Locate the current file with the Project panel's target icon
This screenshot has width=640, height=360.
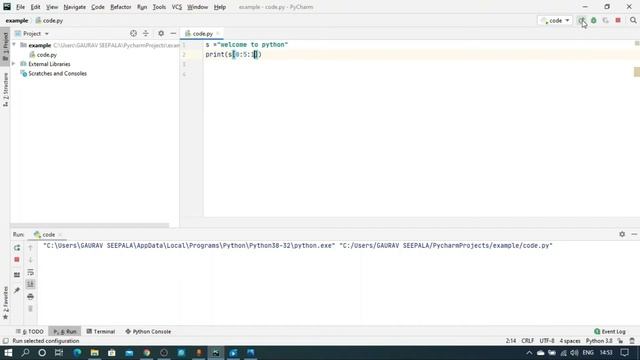(133, 33)
